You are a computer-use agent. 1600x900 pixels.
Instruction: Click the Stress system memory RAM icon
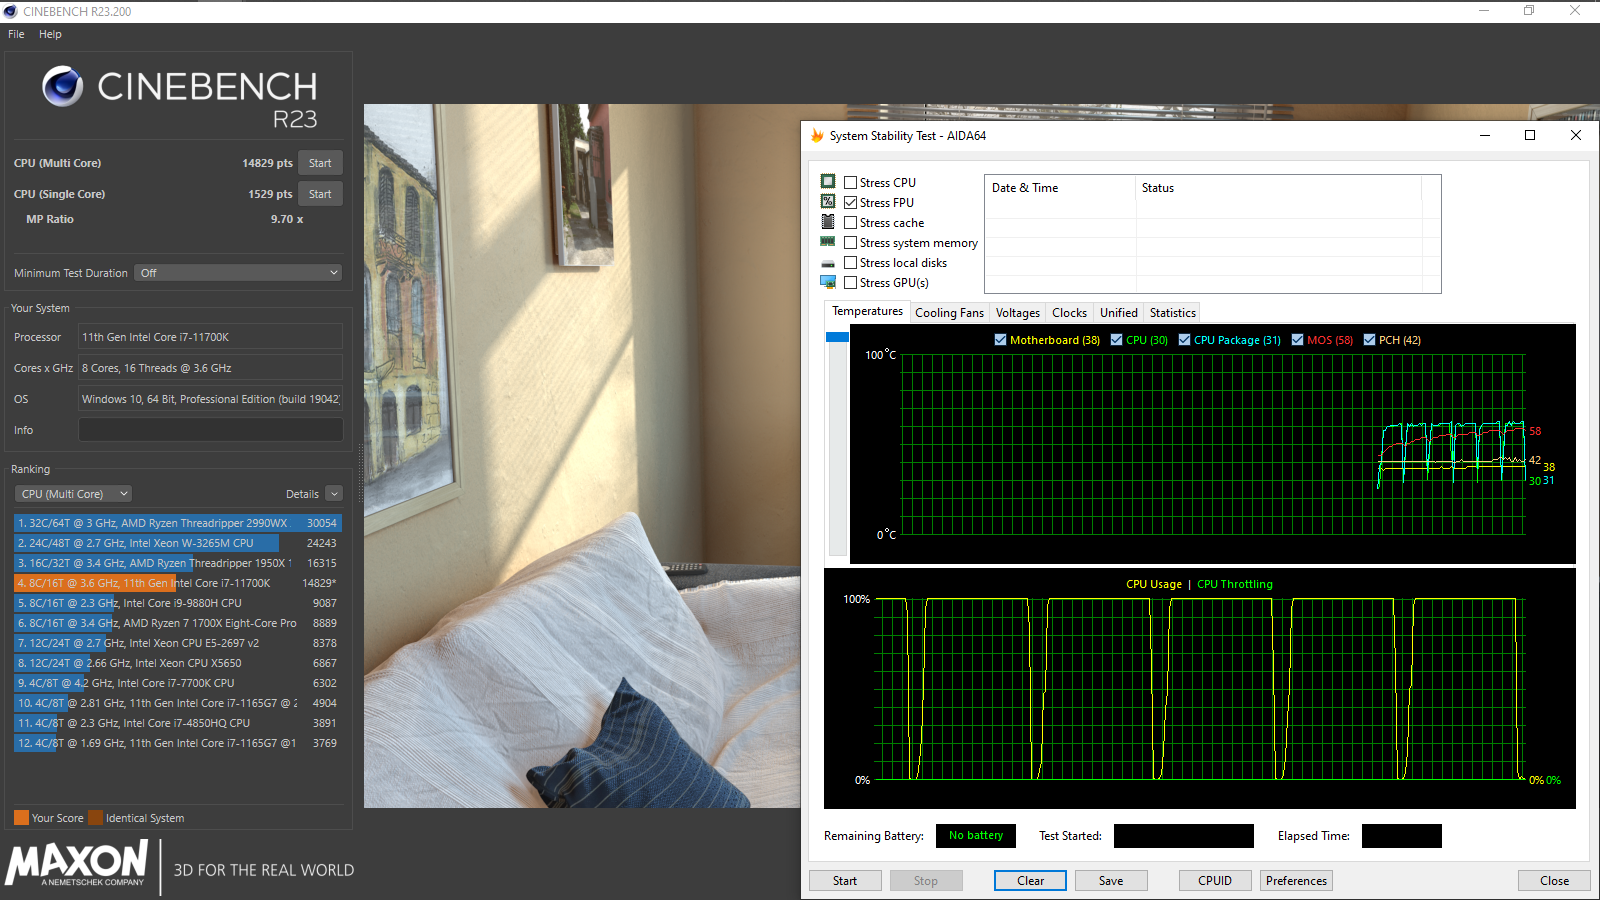point(828,242)
